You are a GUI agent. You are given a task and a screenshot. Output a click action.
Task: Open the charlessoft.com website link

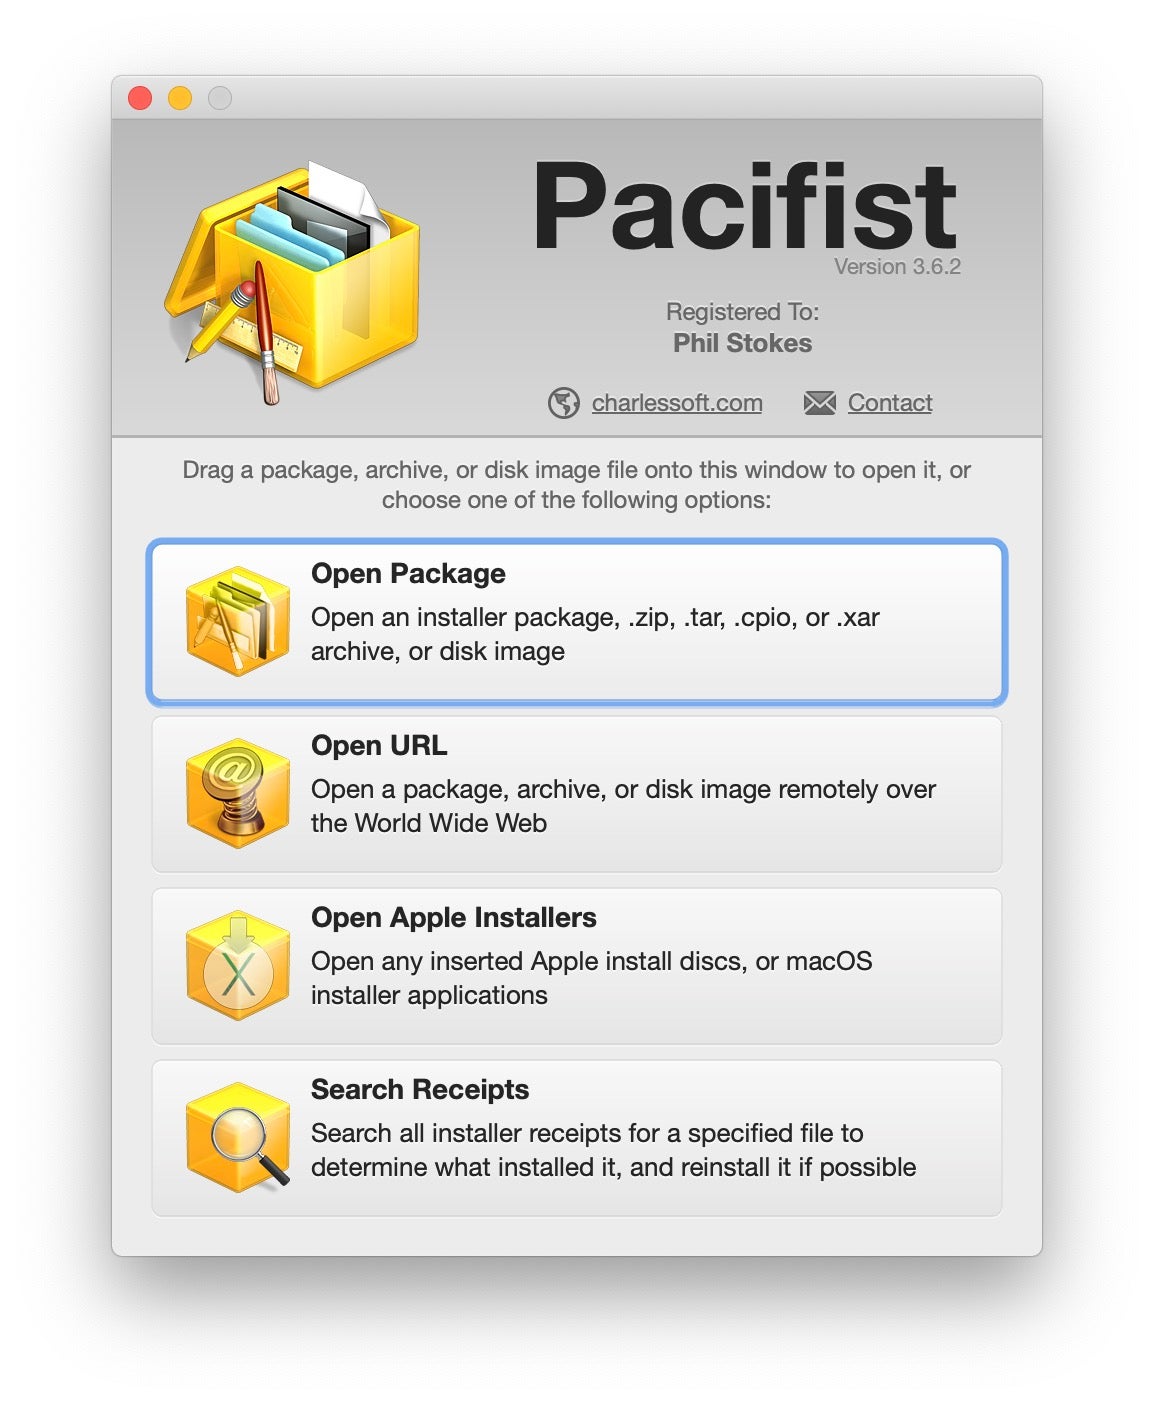[x=677, y=403]
